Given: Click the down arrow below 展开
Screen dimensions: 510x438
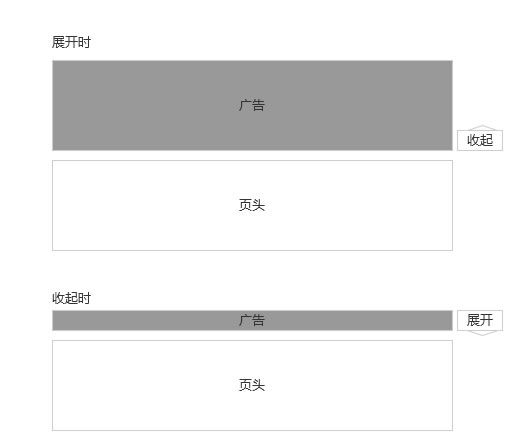Looking at the screenshot, I should tap(482, 333).
